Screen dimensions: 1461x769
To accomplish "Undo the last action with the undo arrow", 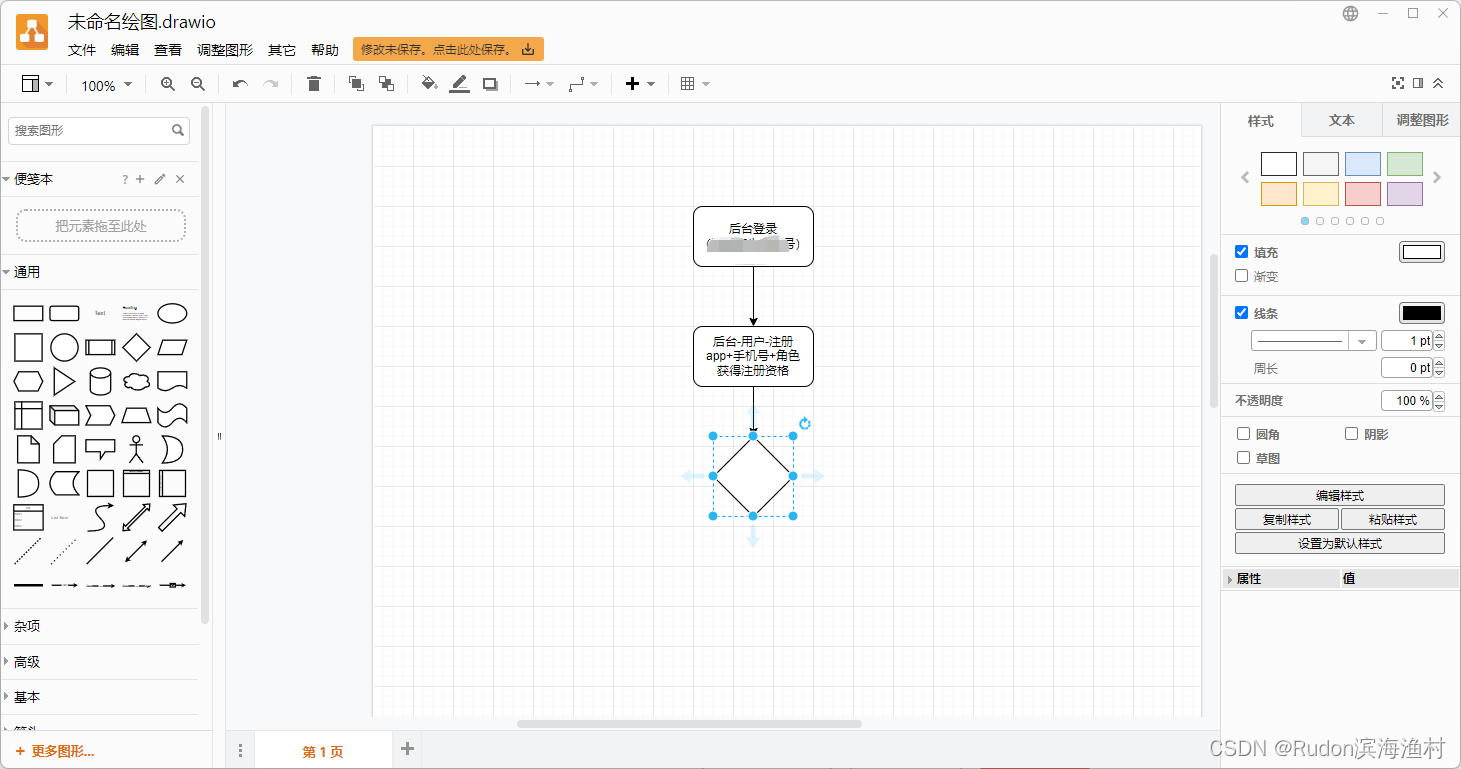I will pyautogui.click(x=240, y=85).
